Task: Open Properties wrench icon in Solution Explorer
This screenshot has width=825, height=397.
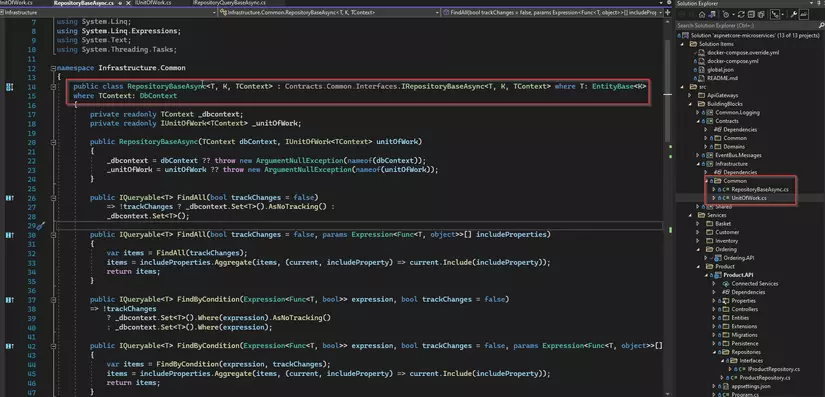Action: [x=793, y=14]
